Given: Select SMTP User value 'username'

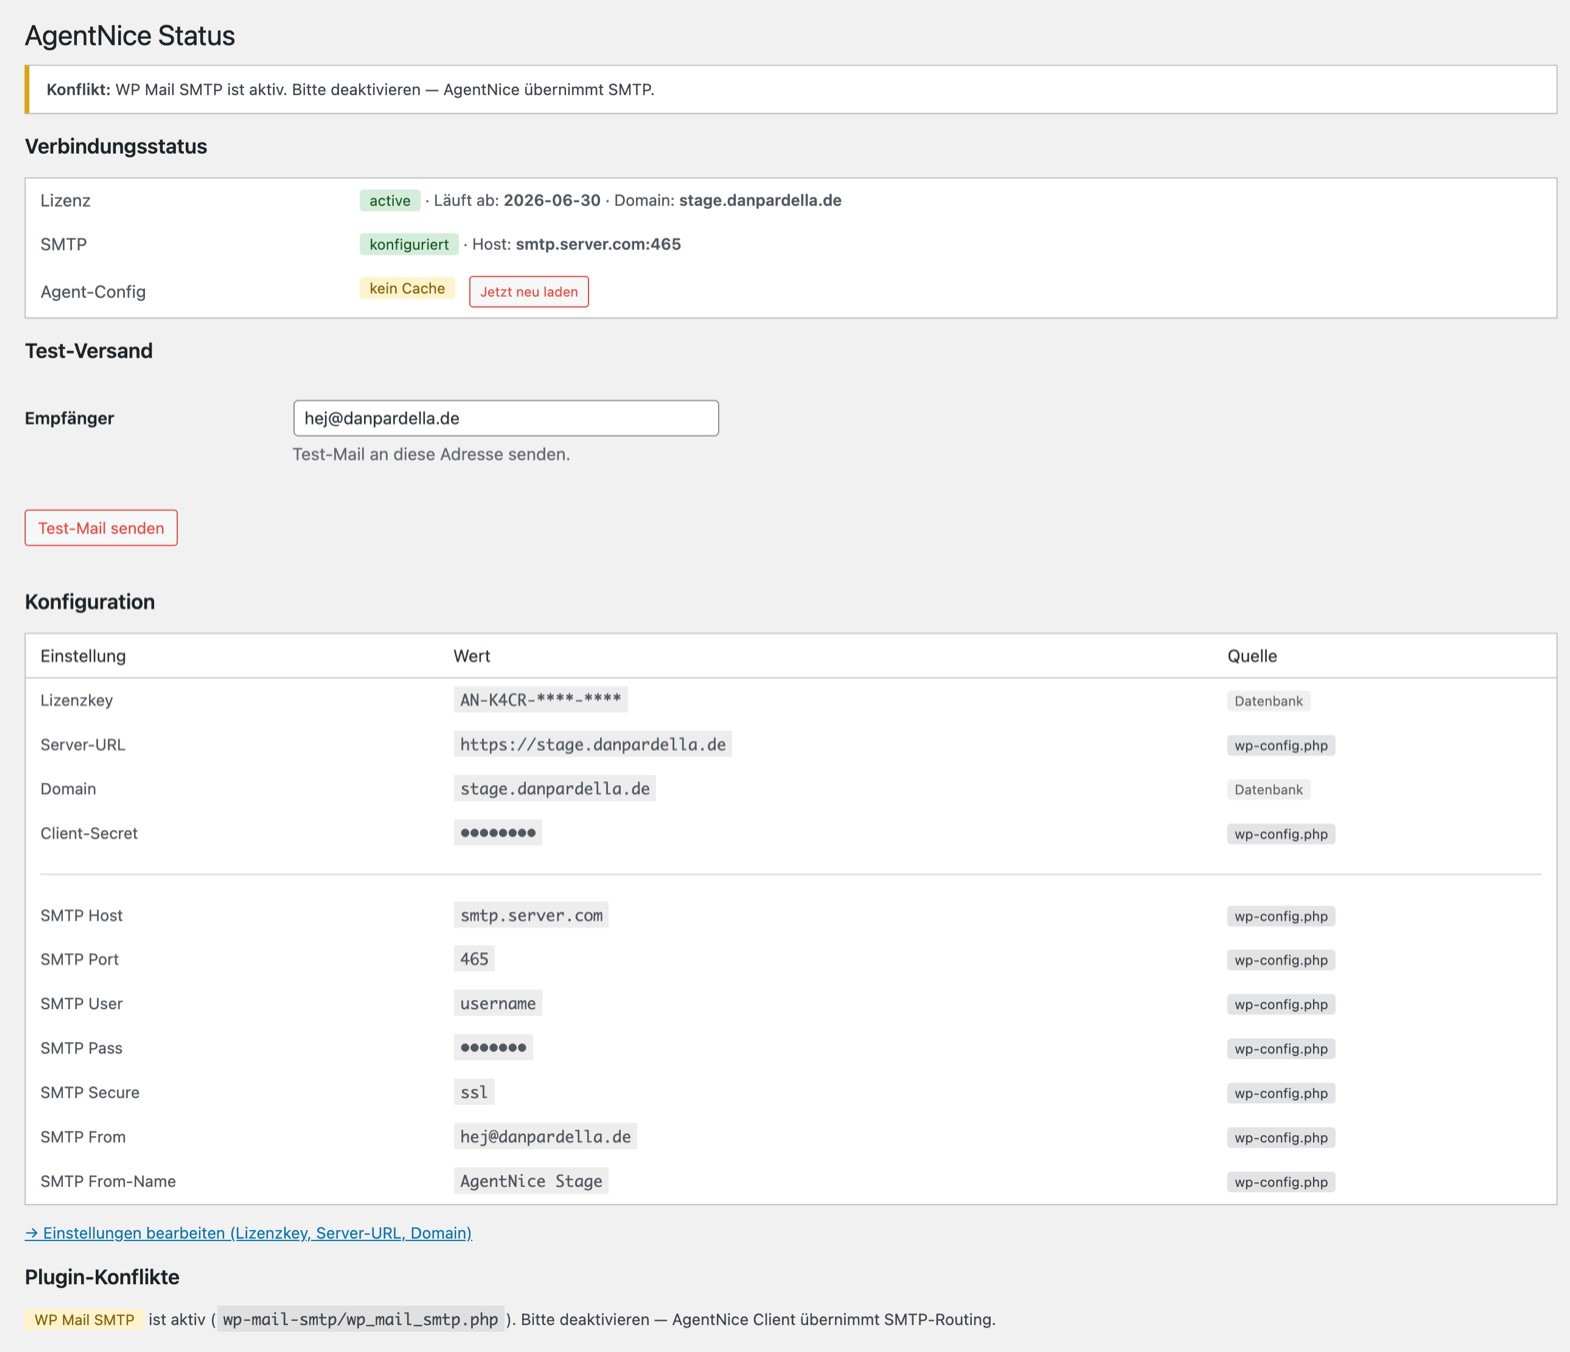Looking at the screenshot, I should click(498, 1003).
